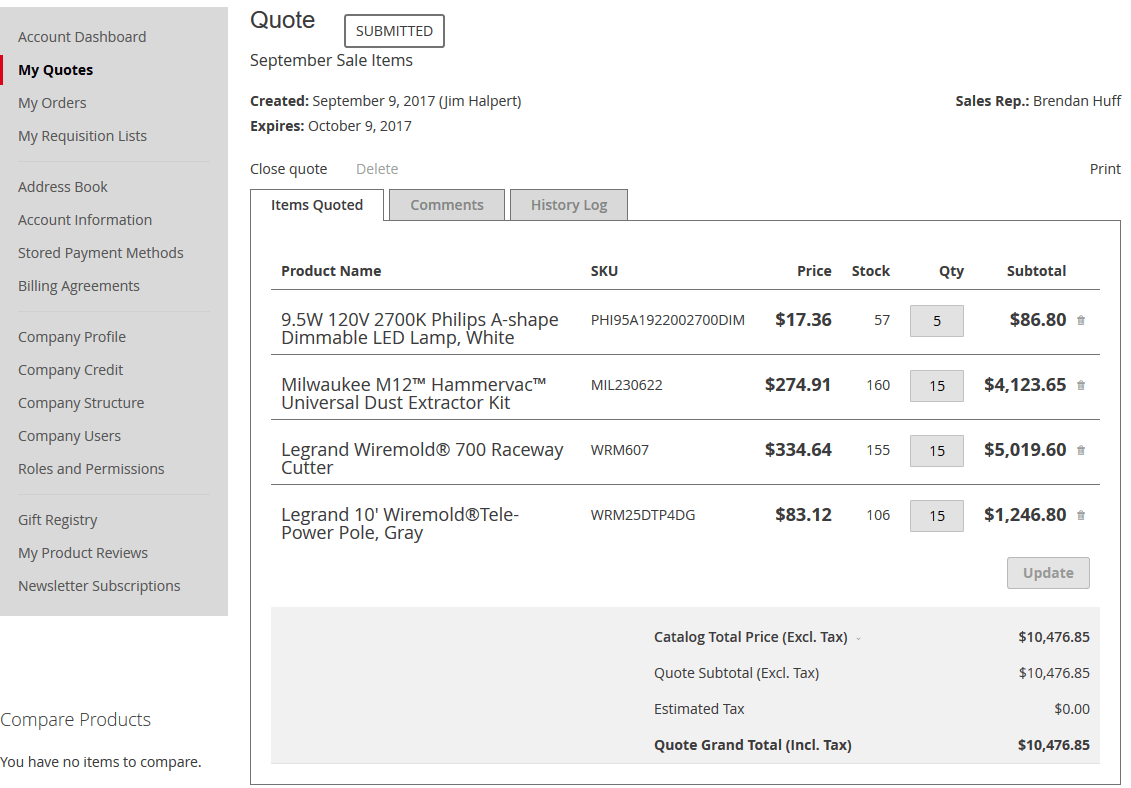Click the Quote Grand Total amount $10,476.85
1131x788 pixels.
point(1054,745)
